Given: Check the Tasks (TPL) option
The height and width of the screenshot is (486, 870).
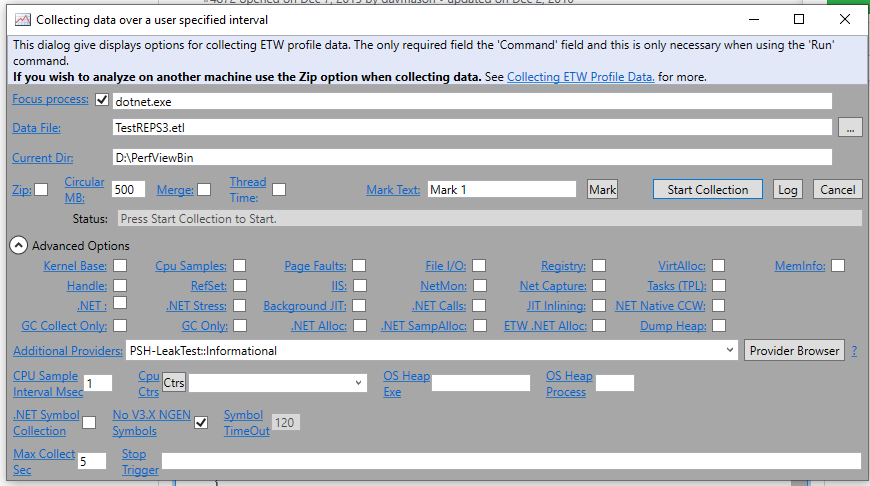Looking at the screenshot, I should [x=719, y=286].
